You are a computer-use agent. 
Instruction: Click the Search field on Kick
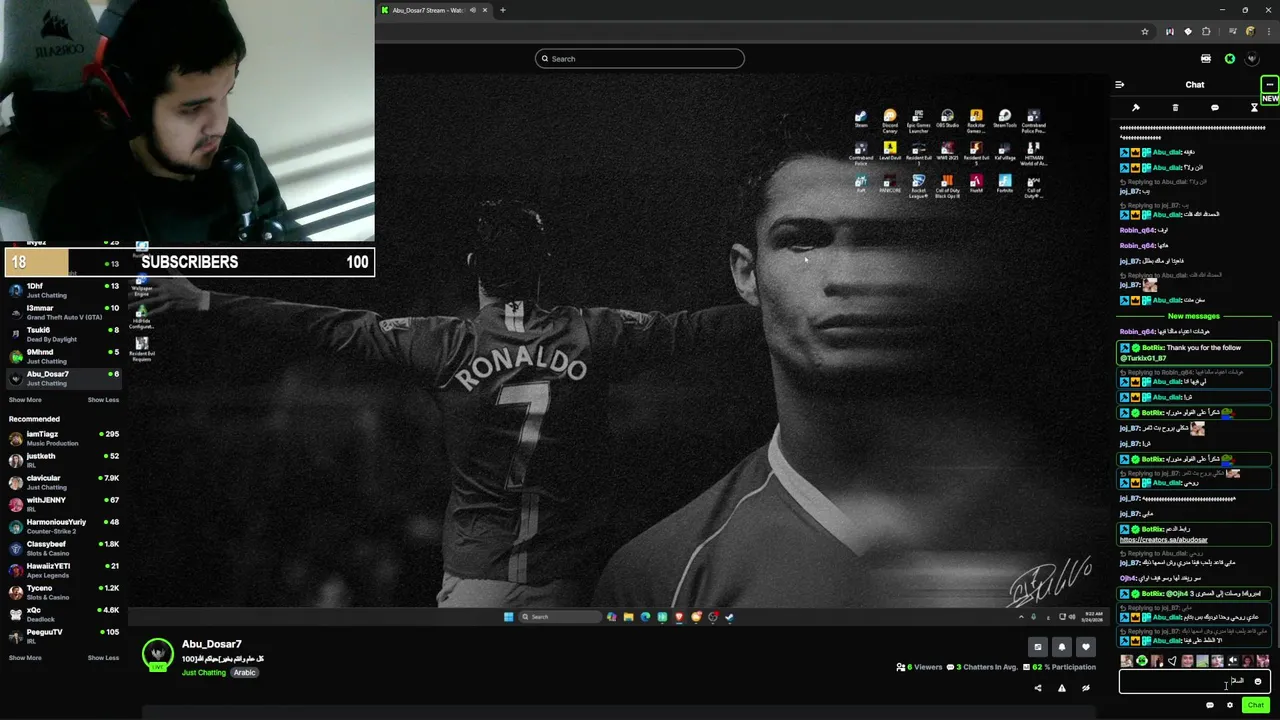640,59
